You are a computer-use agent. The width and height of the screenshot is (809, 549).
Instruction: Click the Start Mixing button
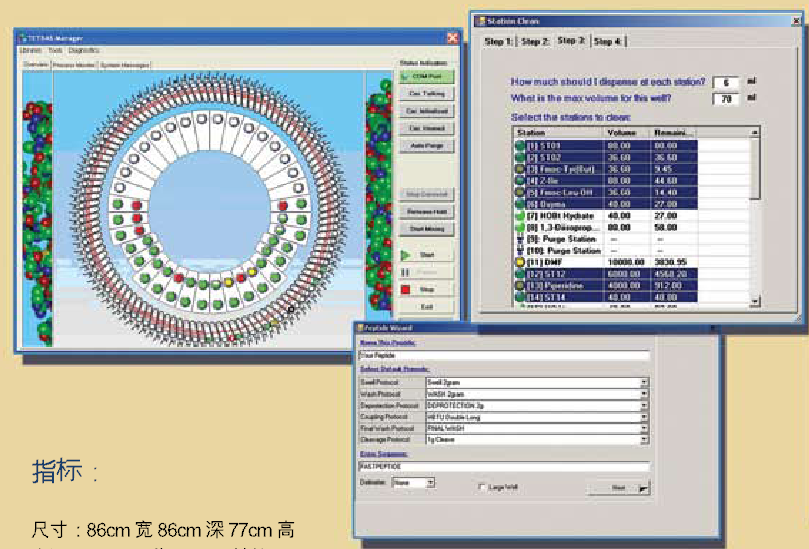pyautogui.click(x=427, y=229)
